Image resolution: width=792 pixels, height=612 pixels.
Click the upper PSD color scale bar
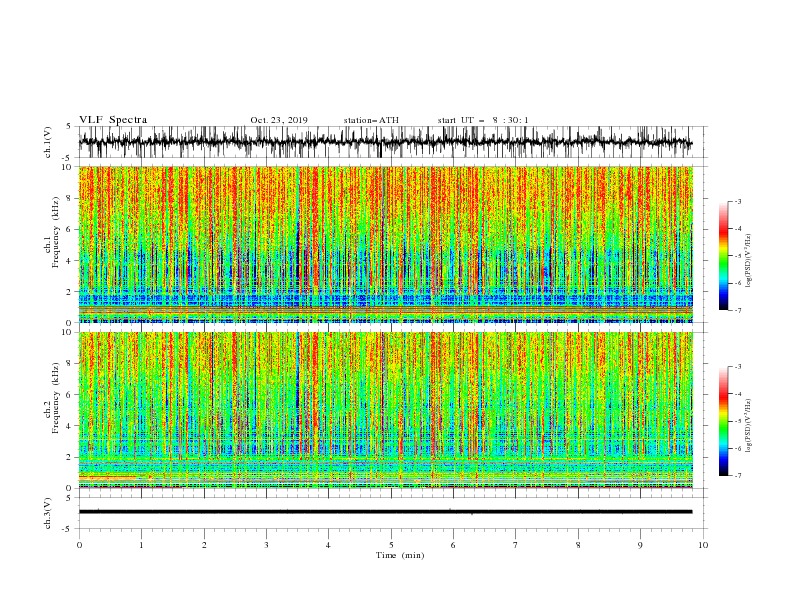click(723, 255)
